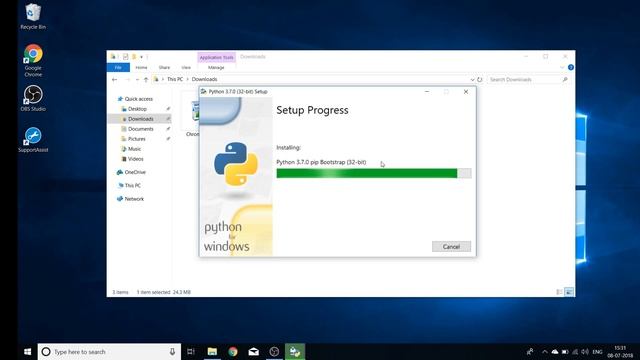Image resolution: width=640 pixels, height=360 pixels.
Task: Open File Explorer help icon
Action: pos(571,67)
